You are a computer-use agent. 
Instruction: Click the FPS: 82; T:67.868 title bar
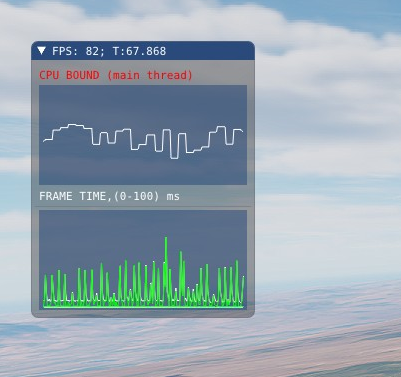pyautogui.click(x=143, y=51)
